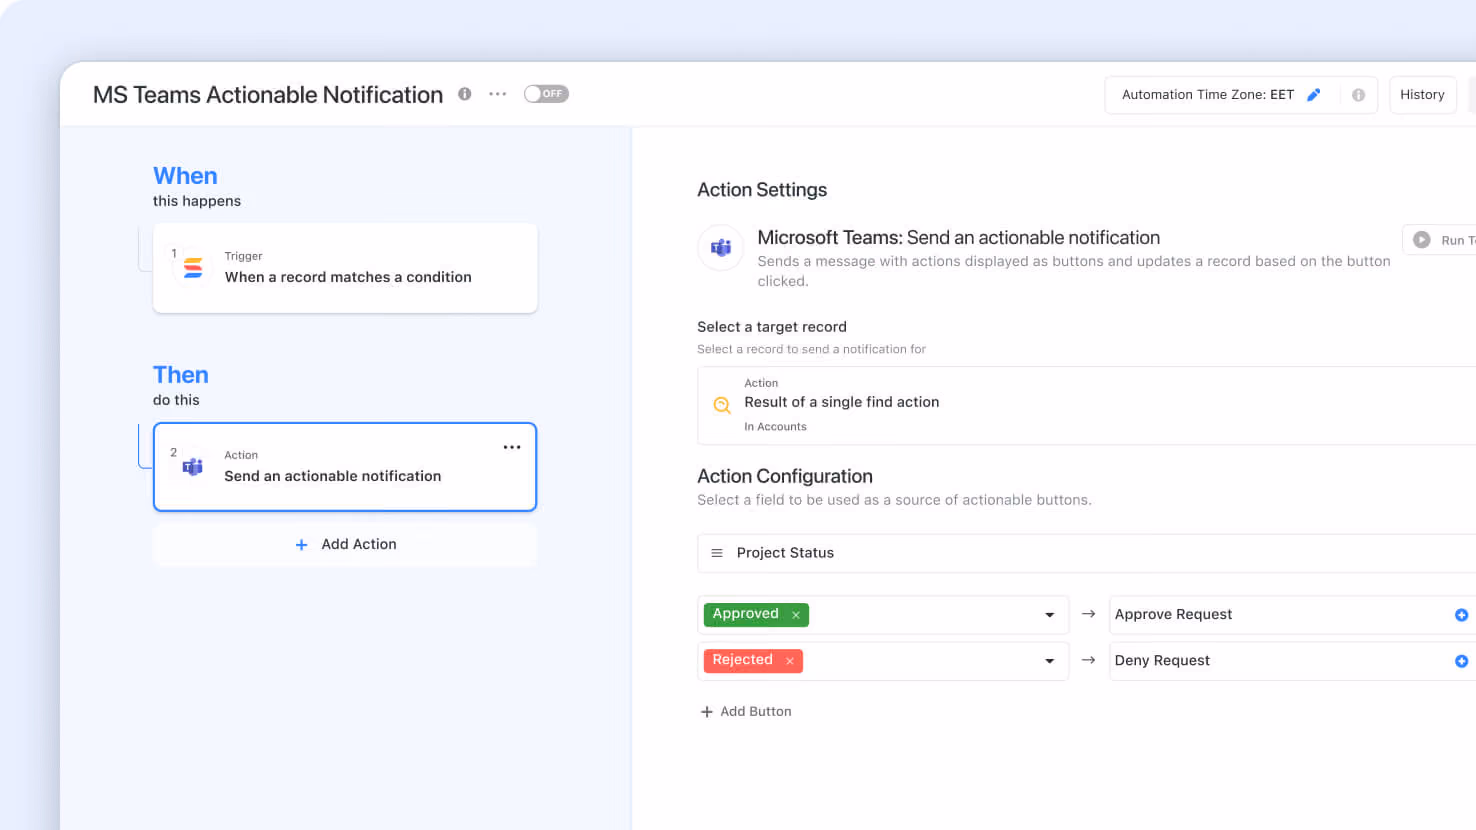The height and width of the screenshot is (830, 1476).
Task: Click the 'Automation Time Zone: EET' label
Action: [x=1208, y=95]
